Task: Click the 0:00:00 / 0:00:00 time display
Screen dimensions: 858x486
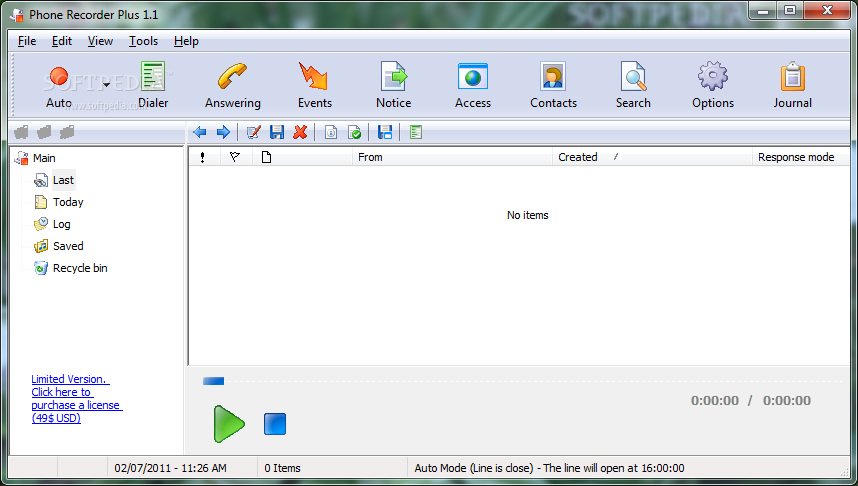Action: [751, 401]
